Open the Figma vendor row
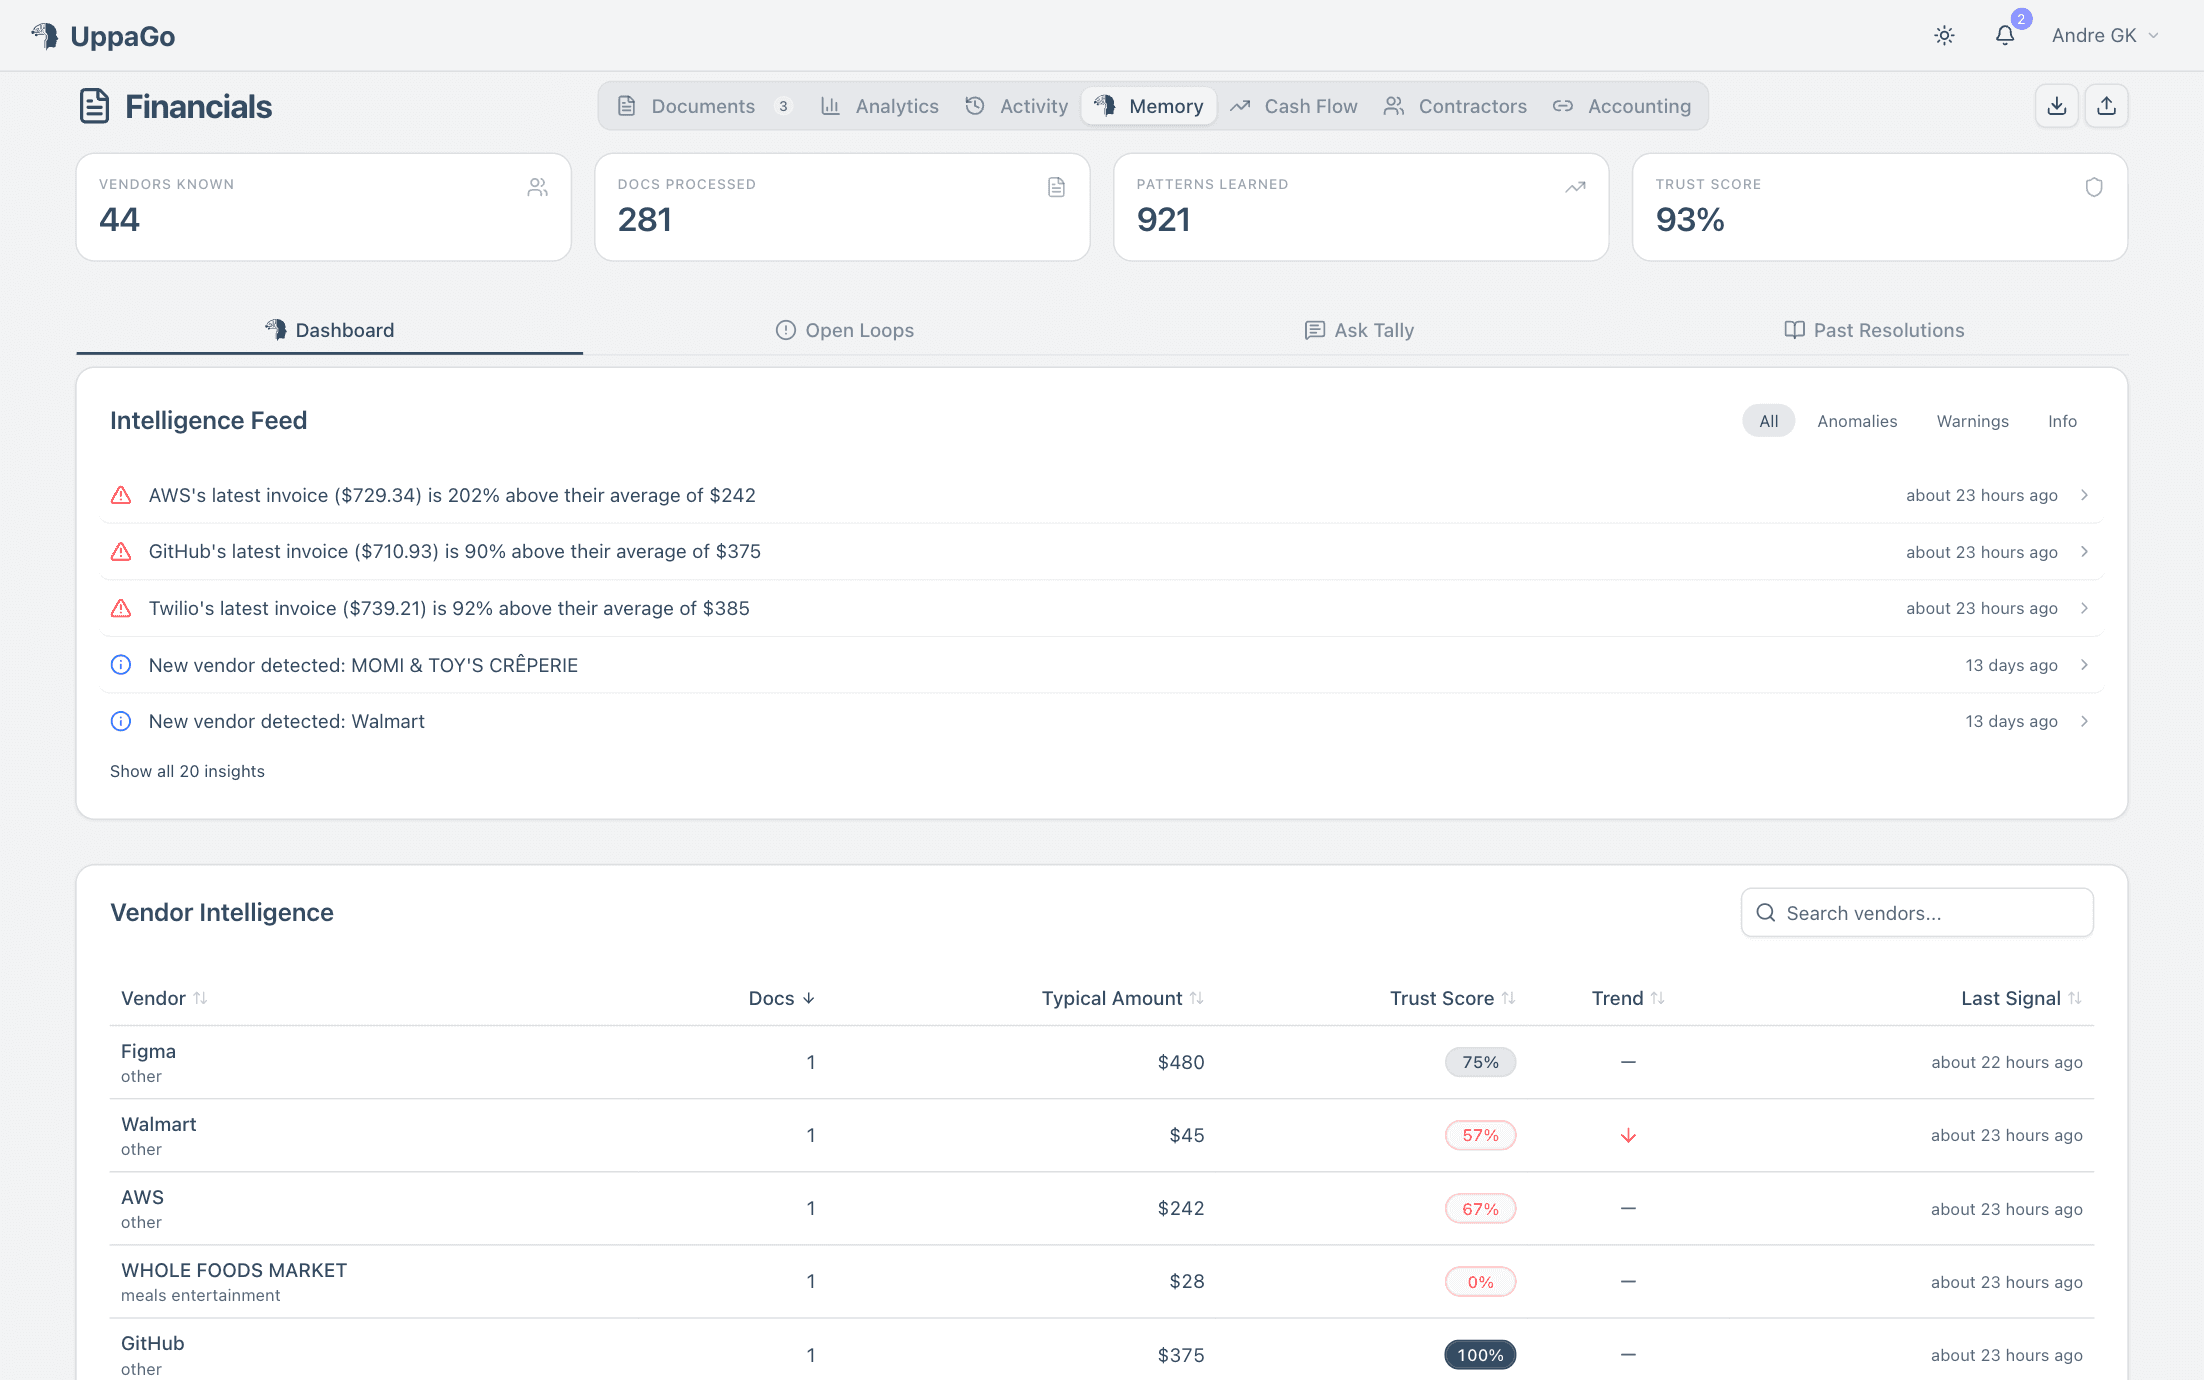The height and width of the screenshot is (1380, 2204). point(1102,1062)
